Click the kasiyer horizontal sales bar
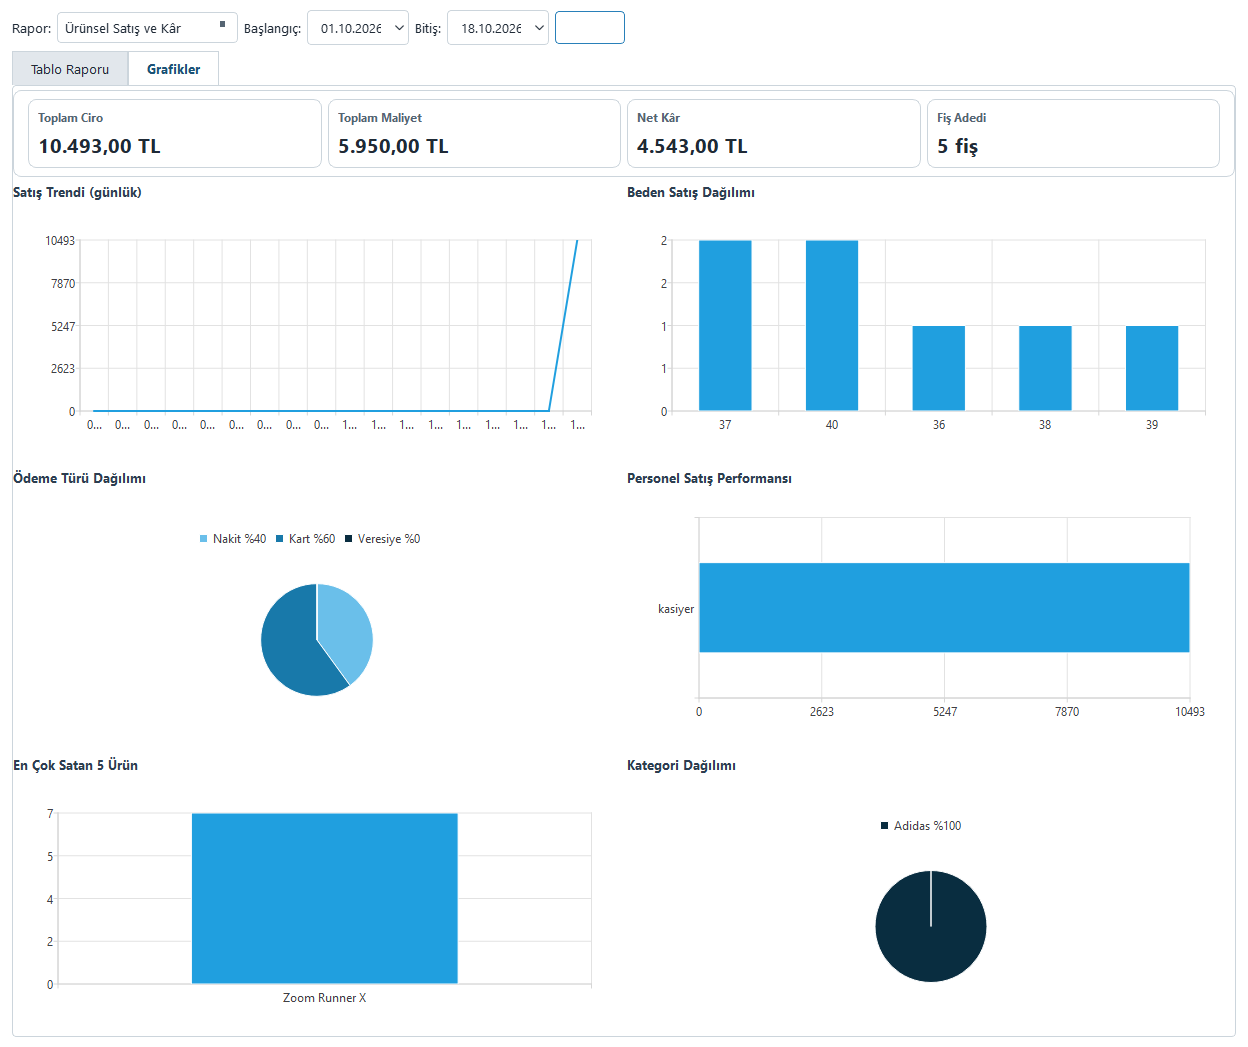Screen dimensions: 1248x1047 [944, 608]
